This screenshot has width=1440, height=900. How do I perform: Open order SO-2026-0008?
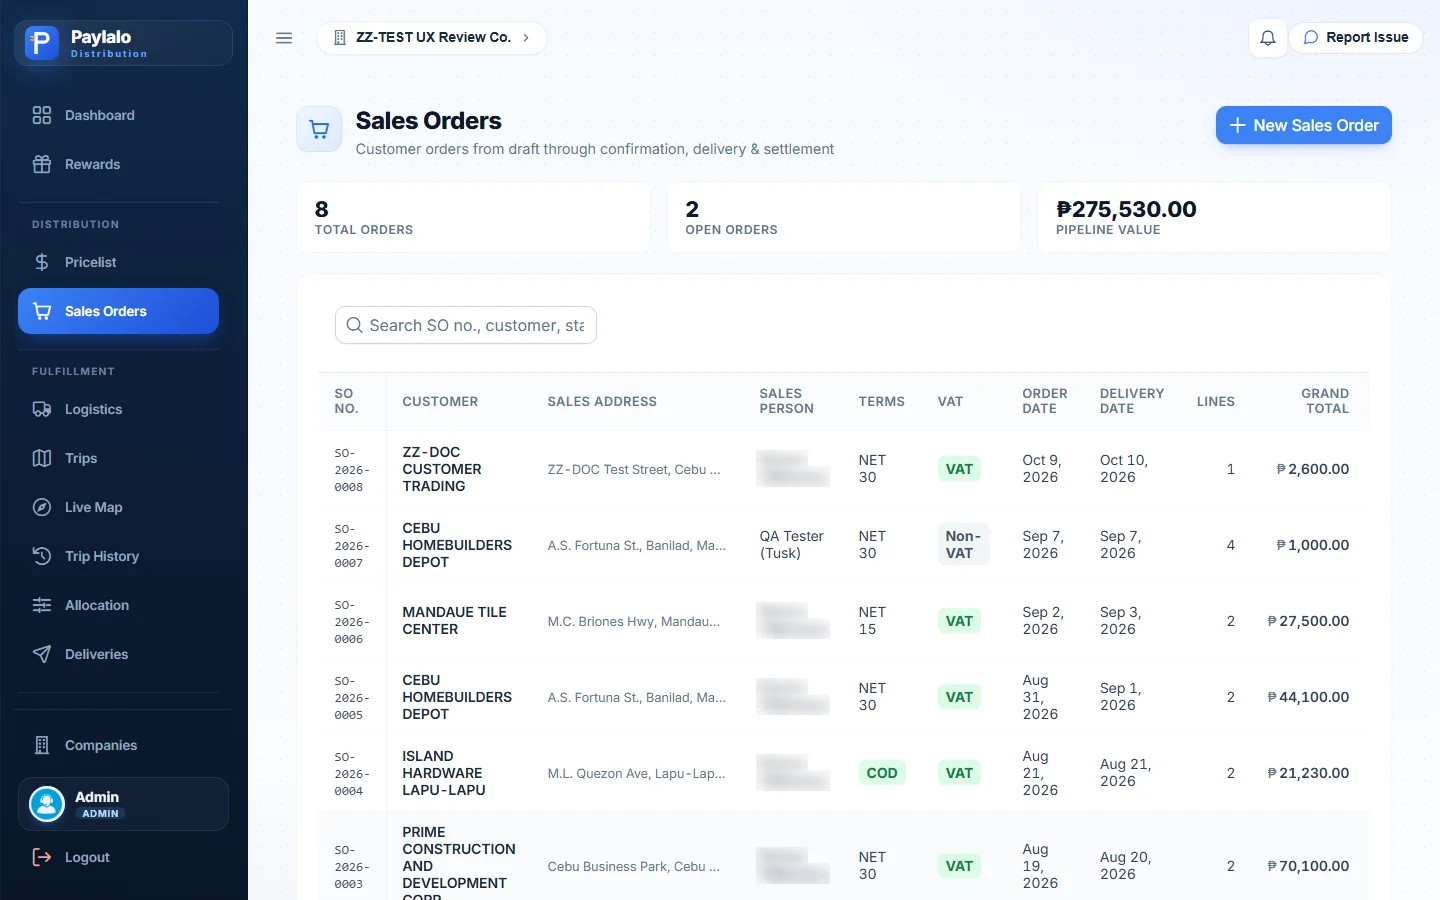point(351,470)
